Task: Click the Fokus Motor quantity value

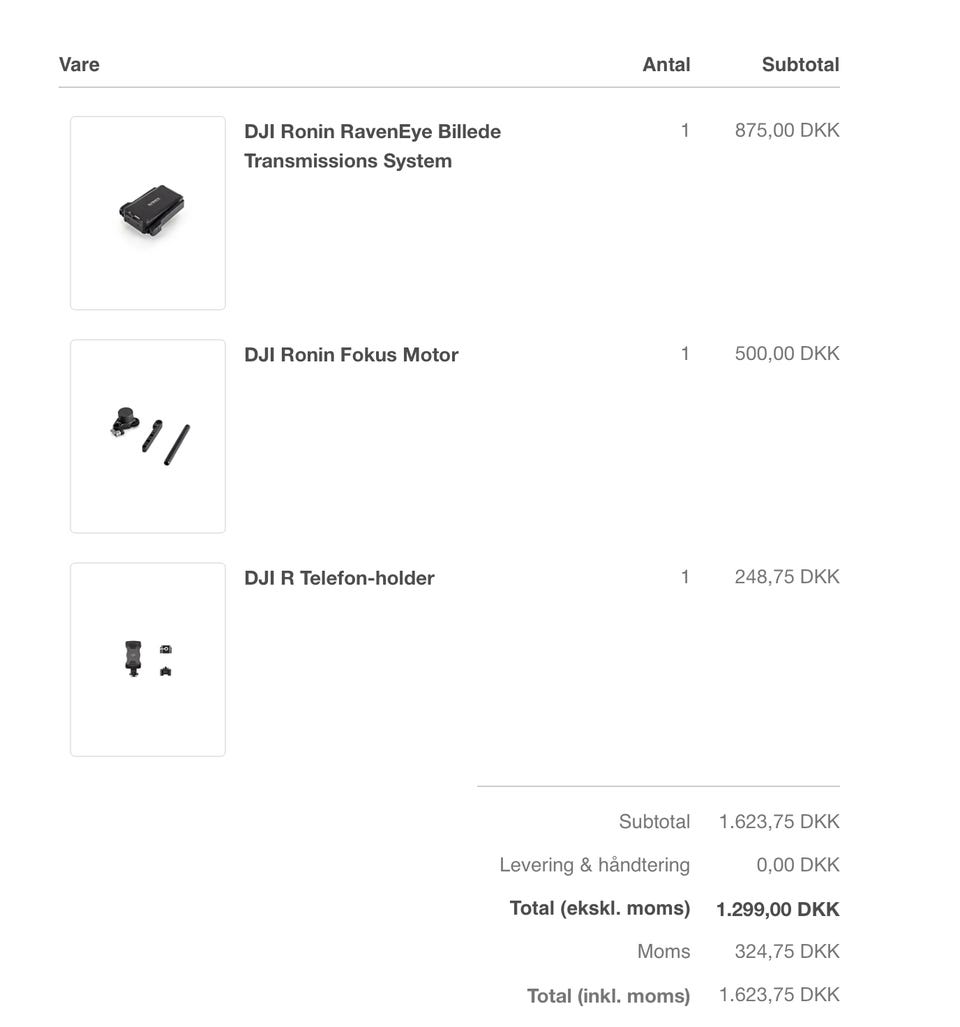Action: tap(685, 354)
